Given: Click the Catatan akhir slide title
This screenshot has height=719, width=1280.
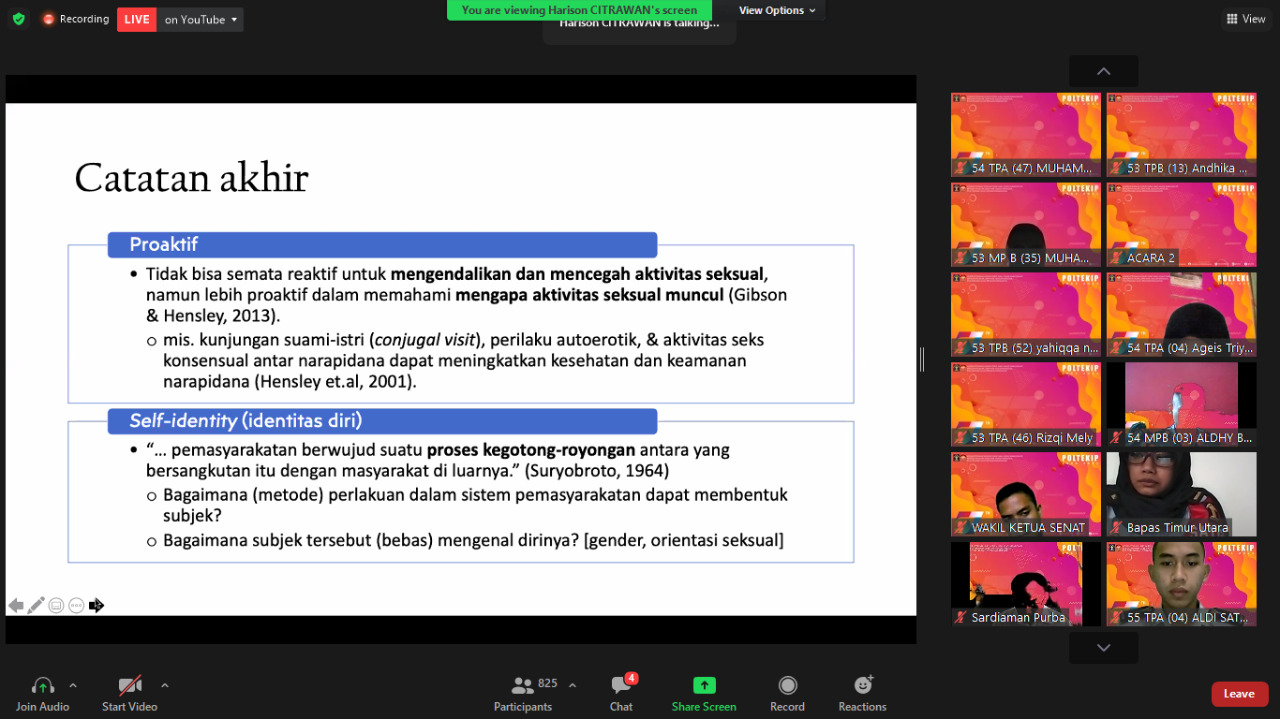Looking at the screenshot, I should (x=191, y=178).
